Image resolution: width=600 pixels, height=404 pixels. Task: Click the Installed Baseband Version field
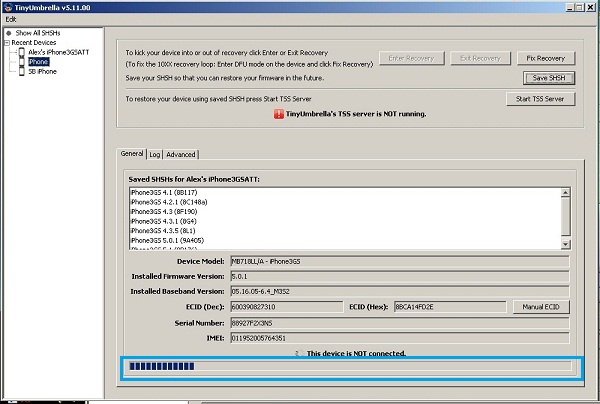[x=400, y=292]
